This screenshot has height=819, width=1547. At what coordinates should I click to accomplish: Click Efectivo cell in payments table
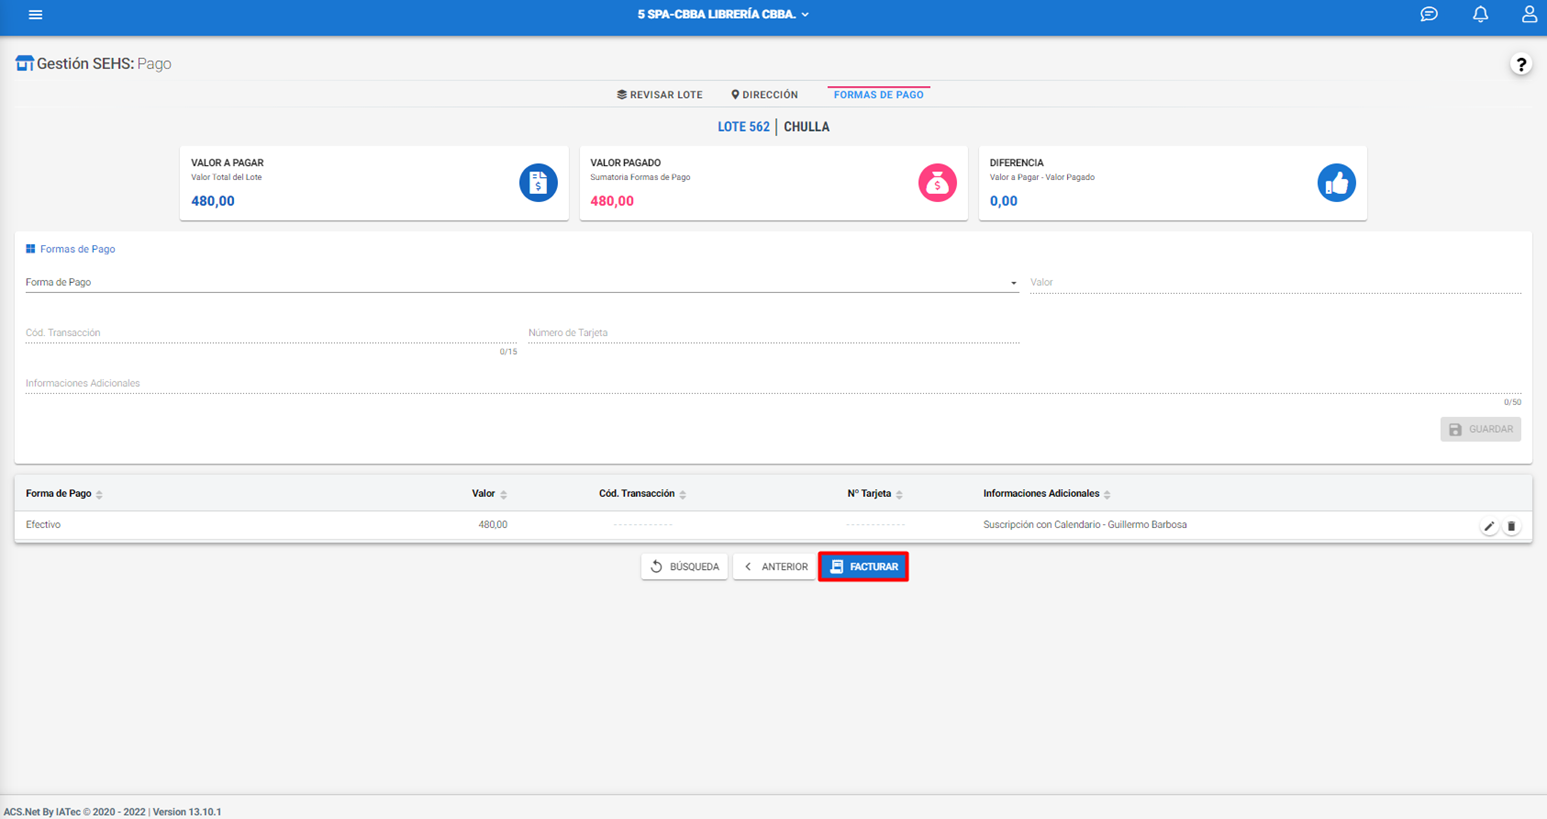pyautogui.click(x=43, y=525)
